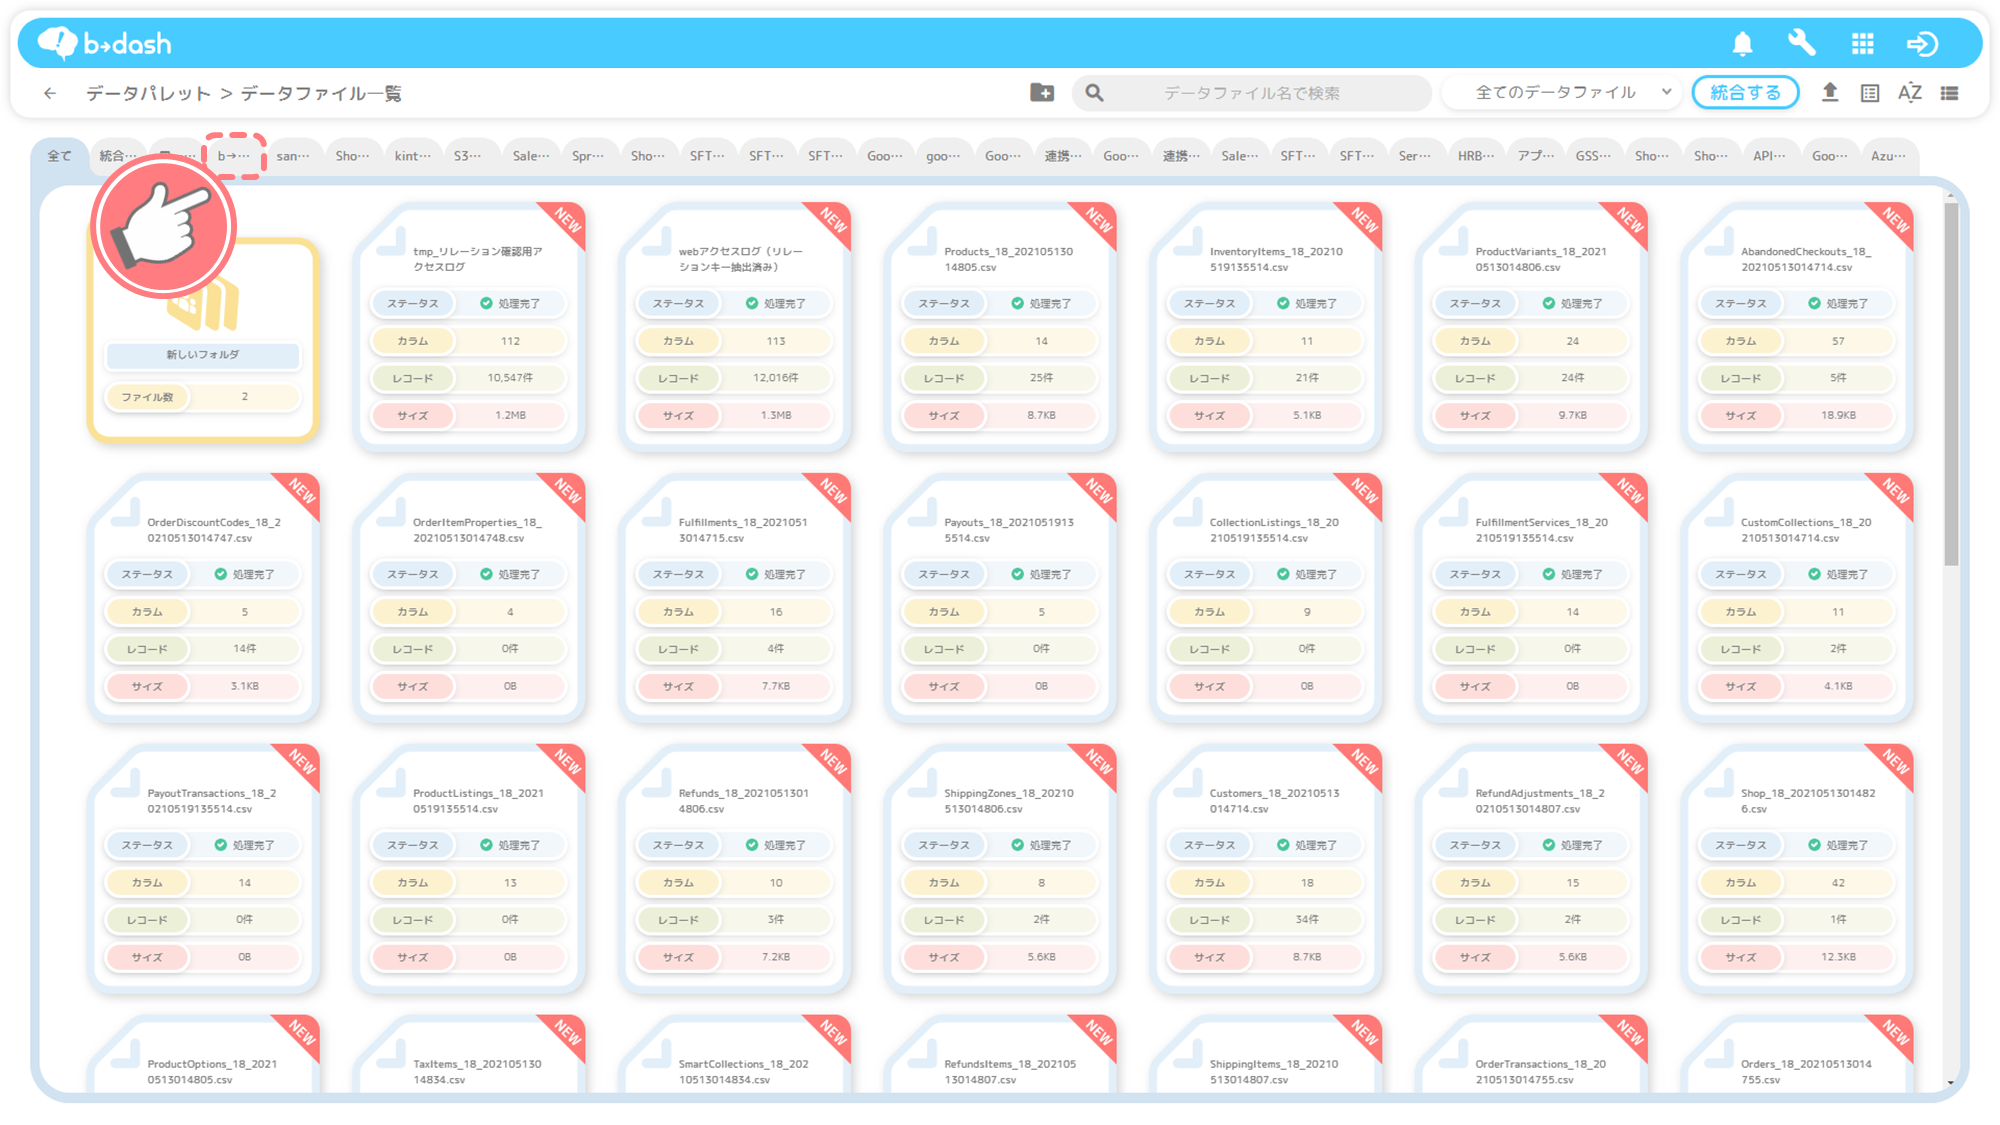This screenshot has height=1125, width=2000.
Task: Open the Customers_18 csv card
Action: coord(1266,870)
